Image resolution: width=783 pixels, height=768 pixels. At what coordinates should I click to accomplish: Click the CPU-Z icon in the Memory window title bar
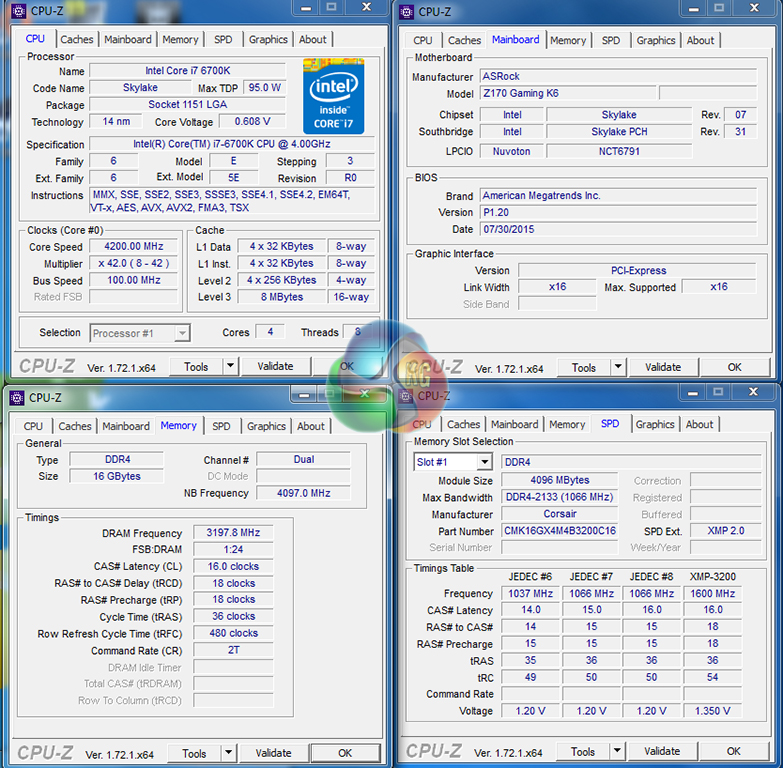pos(17,397)
